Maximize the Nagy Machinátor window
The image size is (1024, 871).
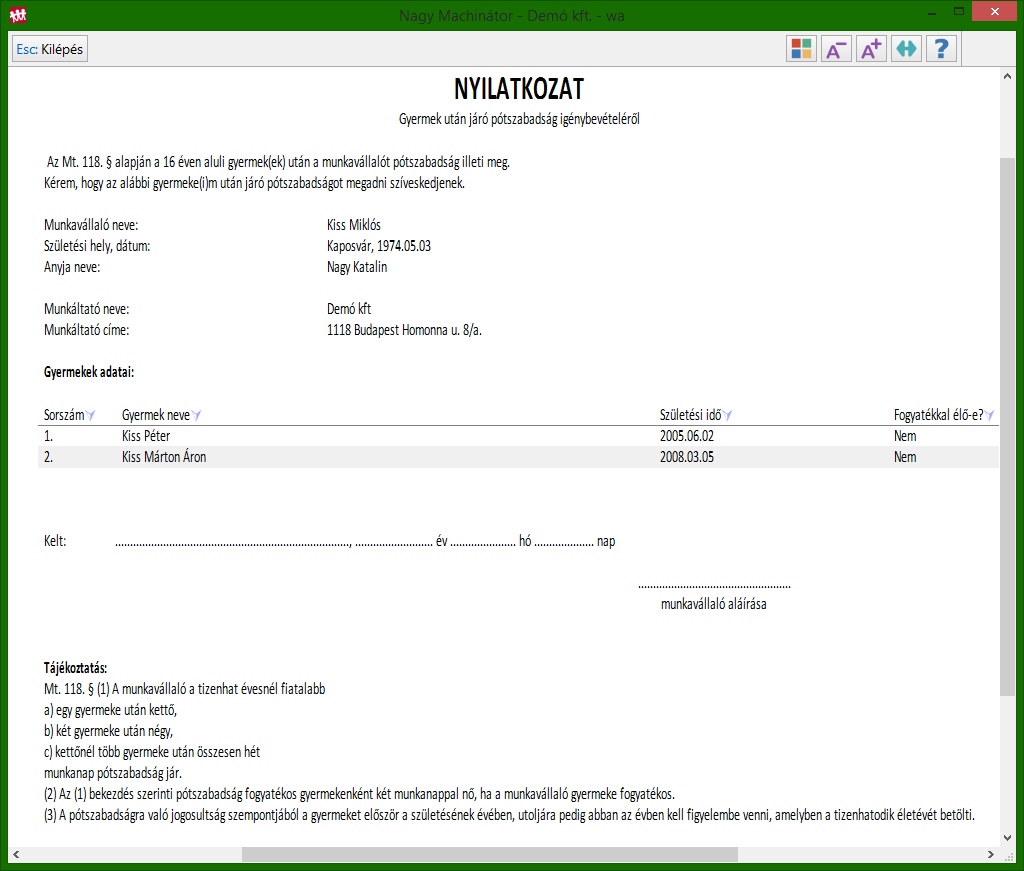coord(959,12)
